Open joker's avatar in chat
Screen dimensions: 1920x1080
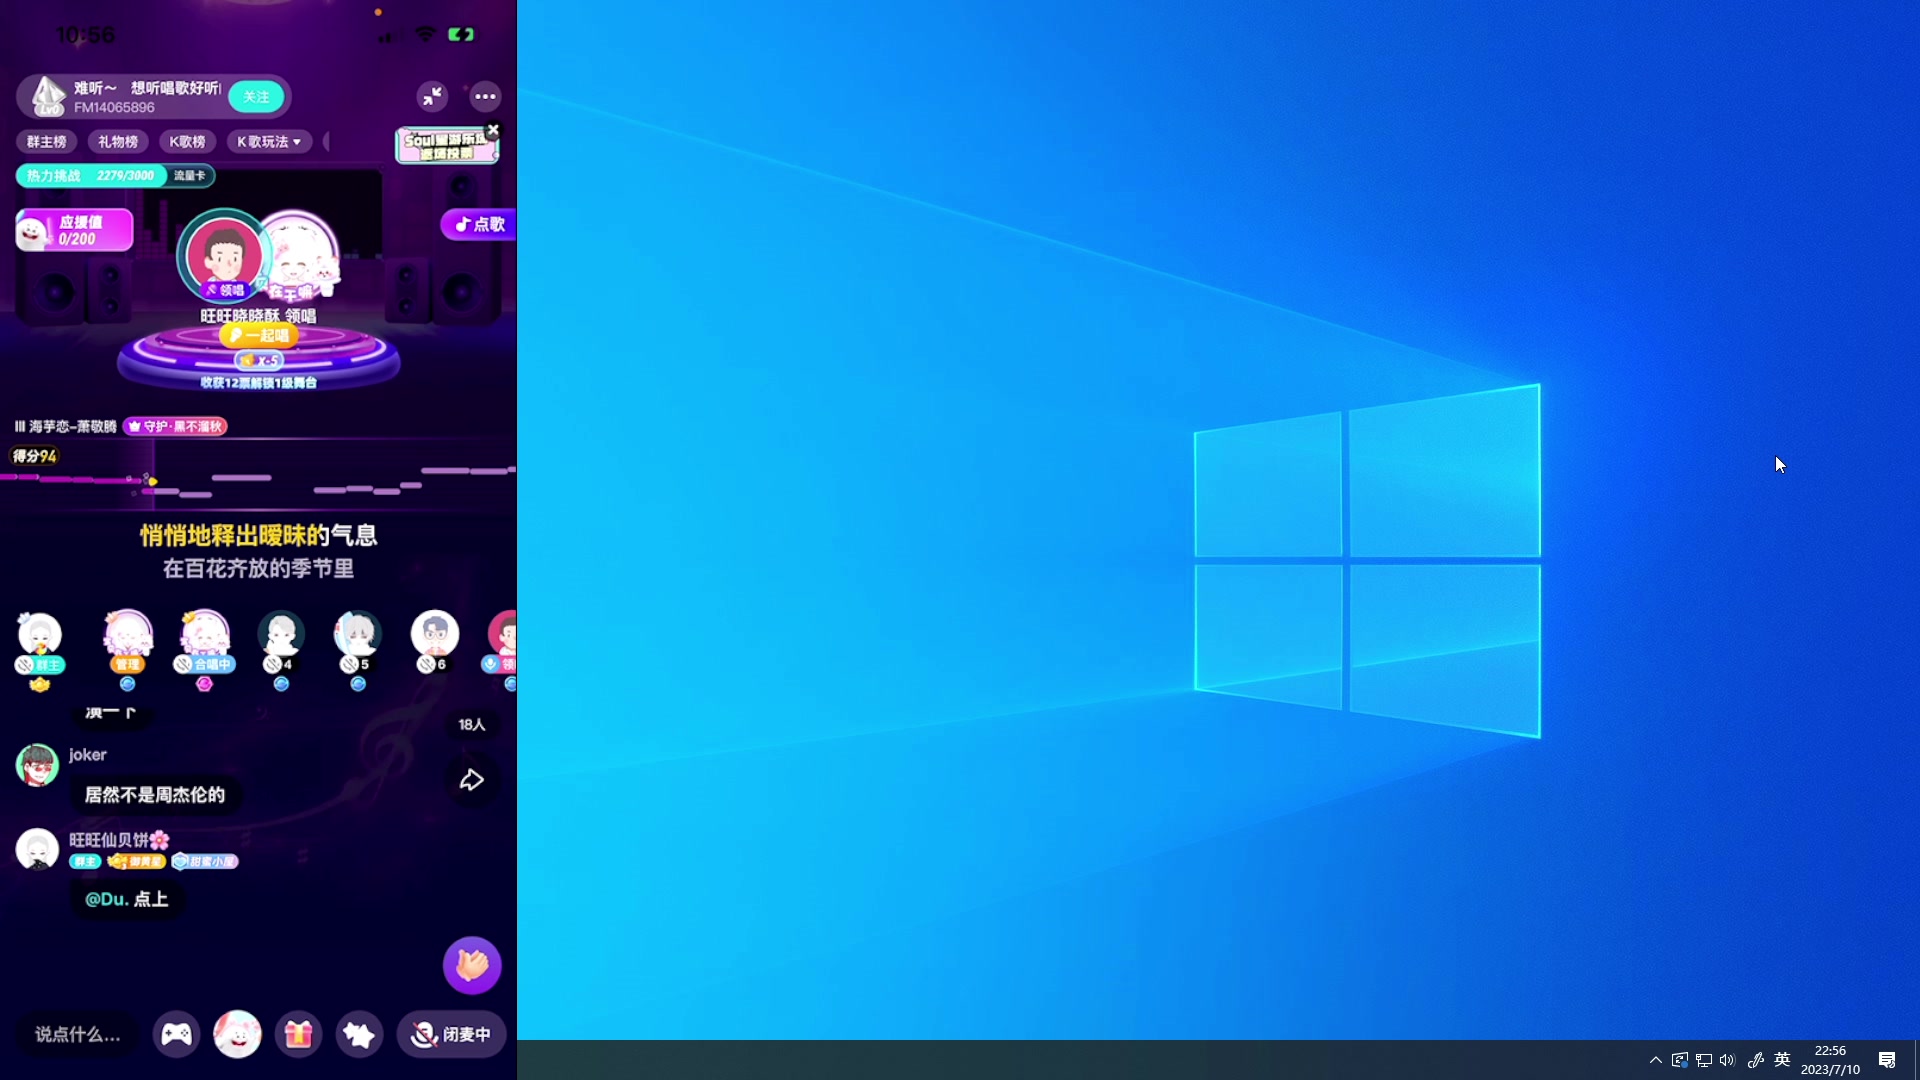coord(38,765)
